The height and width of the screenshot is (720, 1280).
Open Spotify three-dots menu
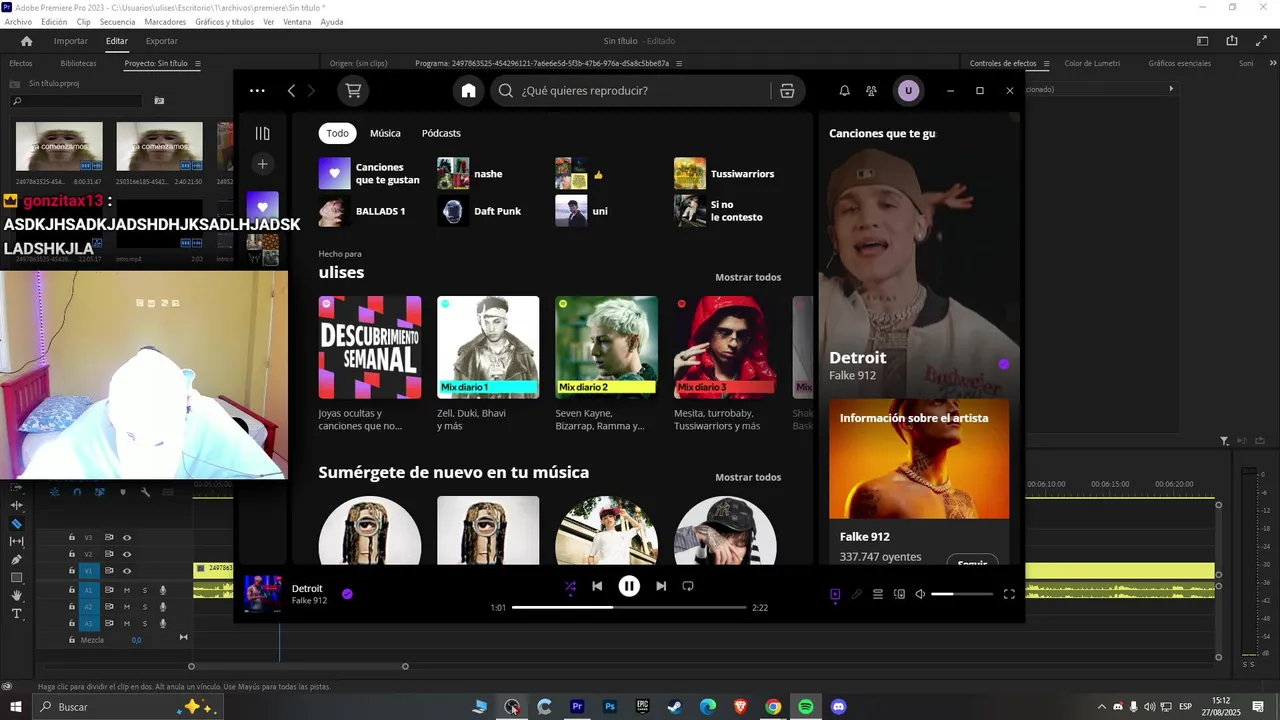click(x=257, y=91)
